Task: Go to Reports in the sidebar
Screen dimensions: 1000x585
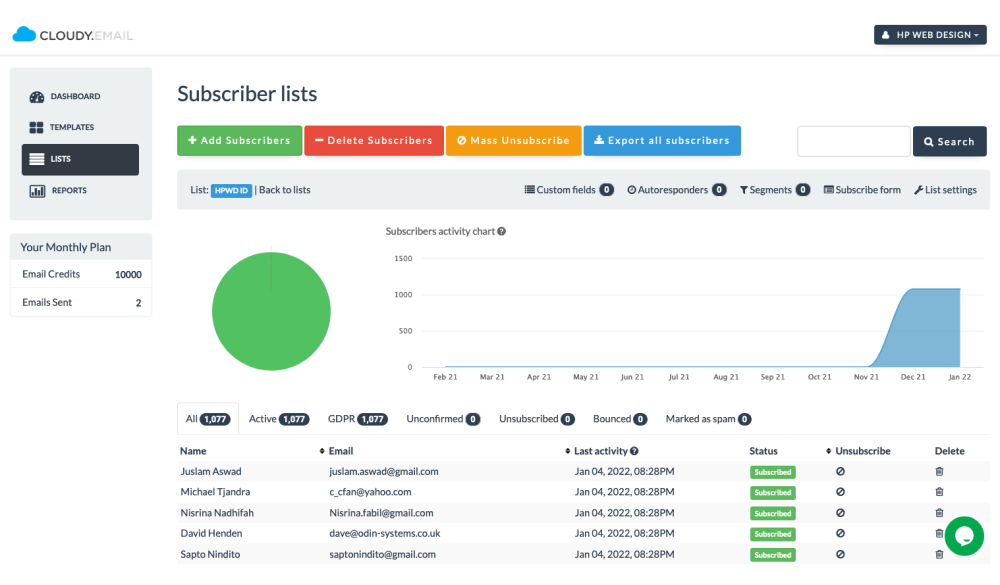Action: [x=69, y=190]
